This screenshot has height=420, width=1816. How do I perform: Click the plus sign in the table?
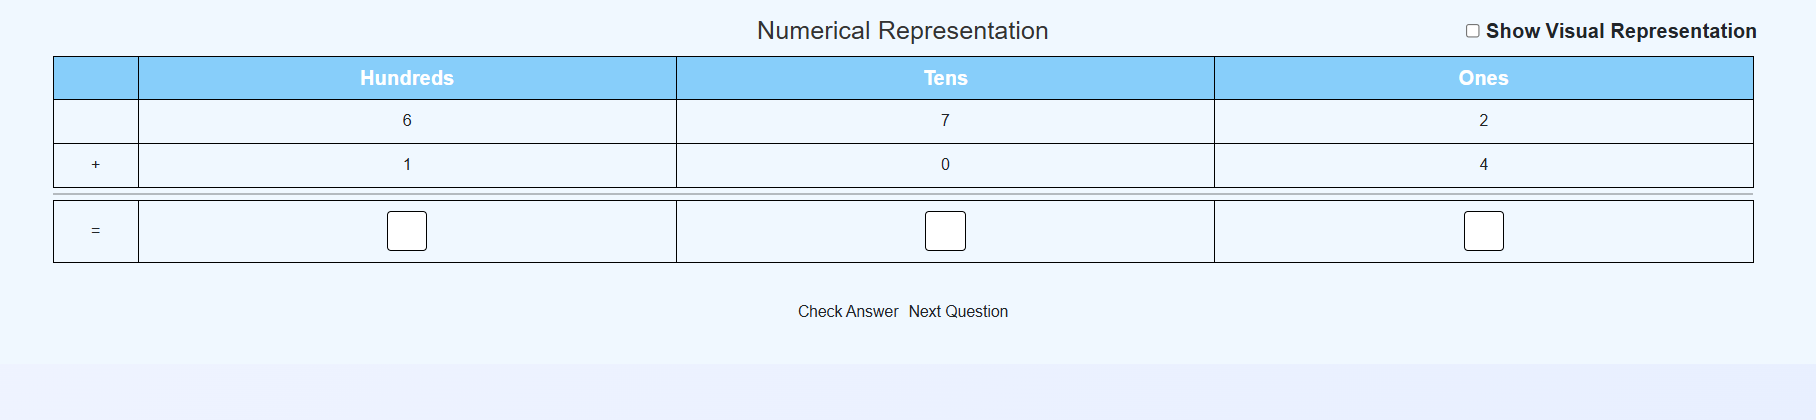pos(96,164)
